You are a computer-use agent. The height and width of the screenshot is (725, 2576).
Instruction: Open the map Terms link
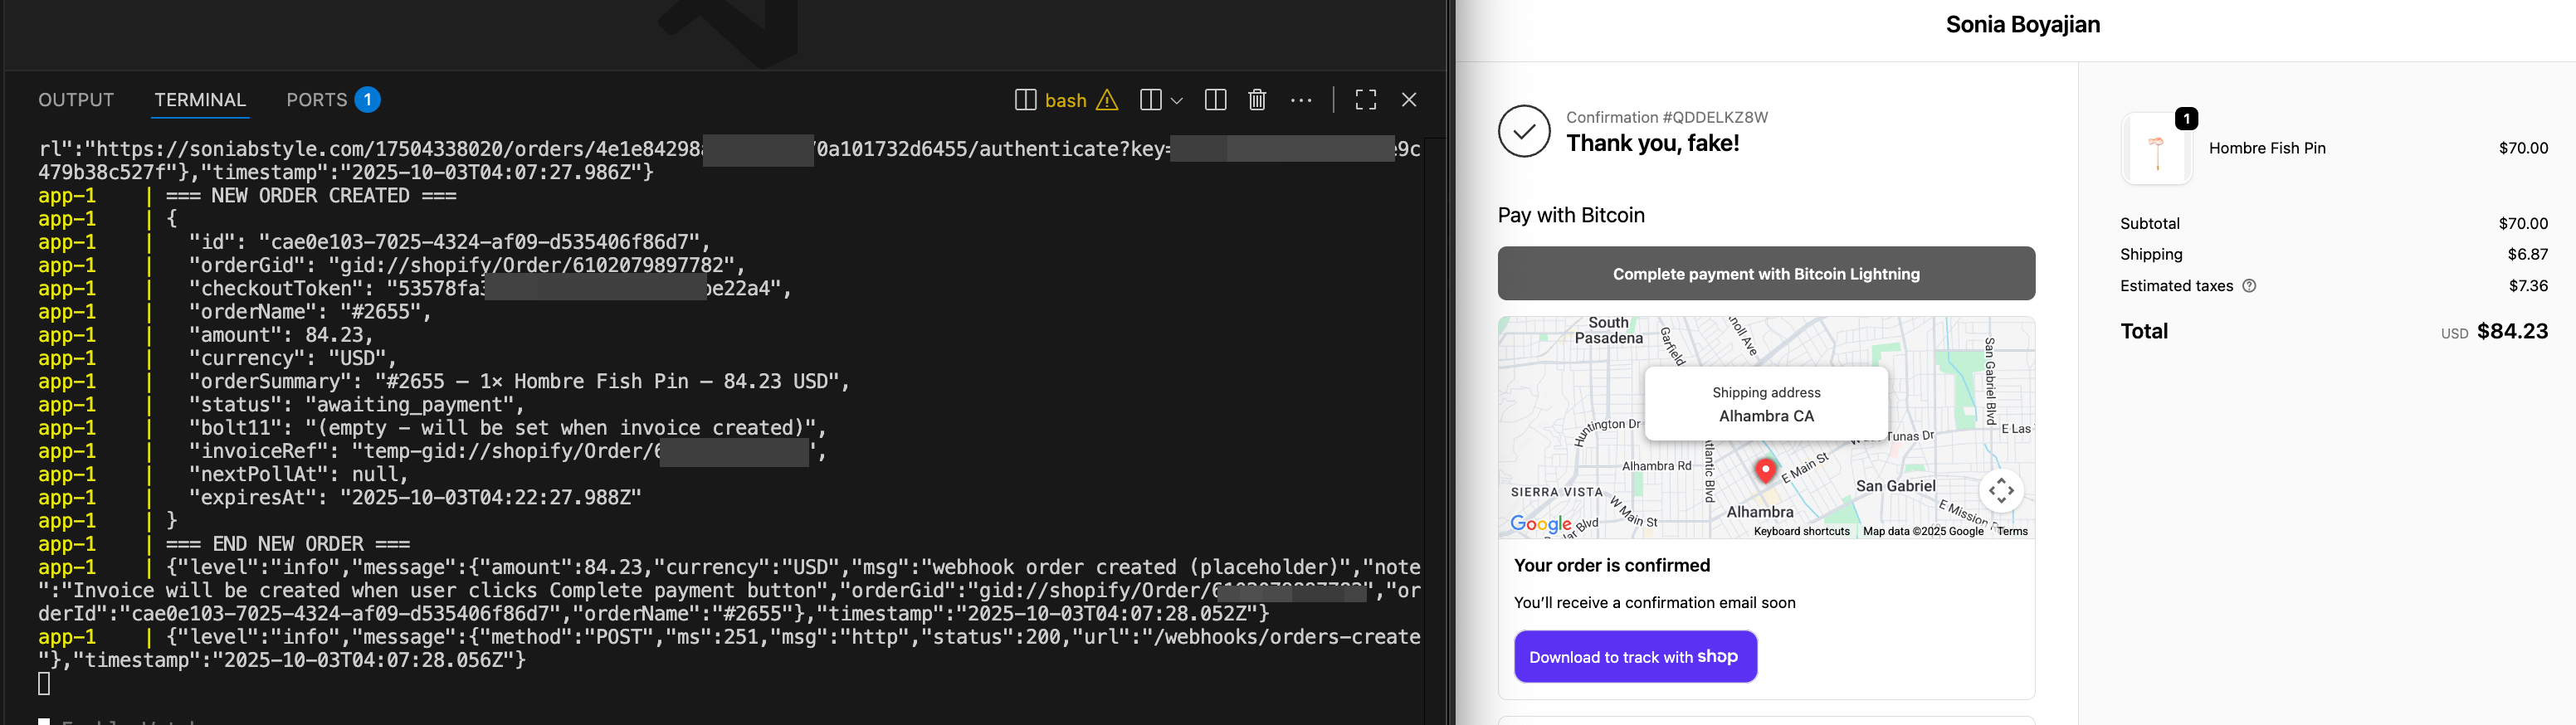coord(2012,531)
